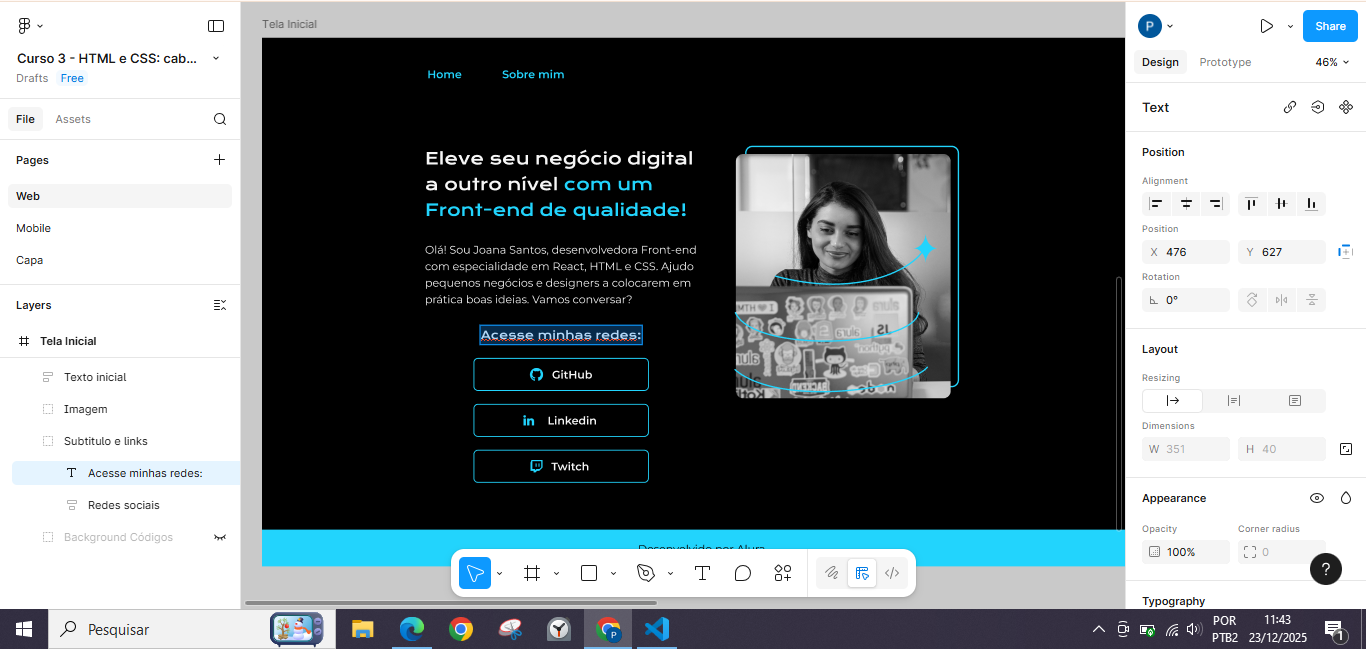Show the hidden Background Códigos layer
The height and width of the screenshot is (649, 1366).
[220, 537]
